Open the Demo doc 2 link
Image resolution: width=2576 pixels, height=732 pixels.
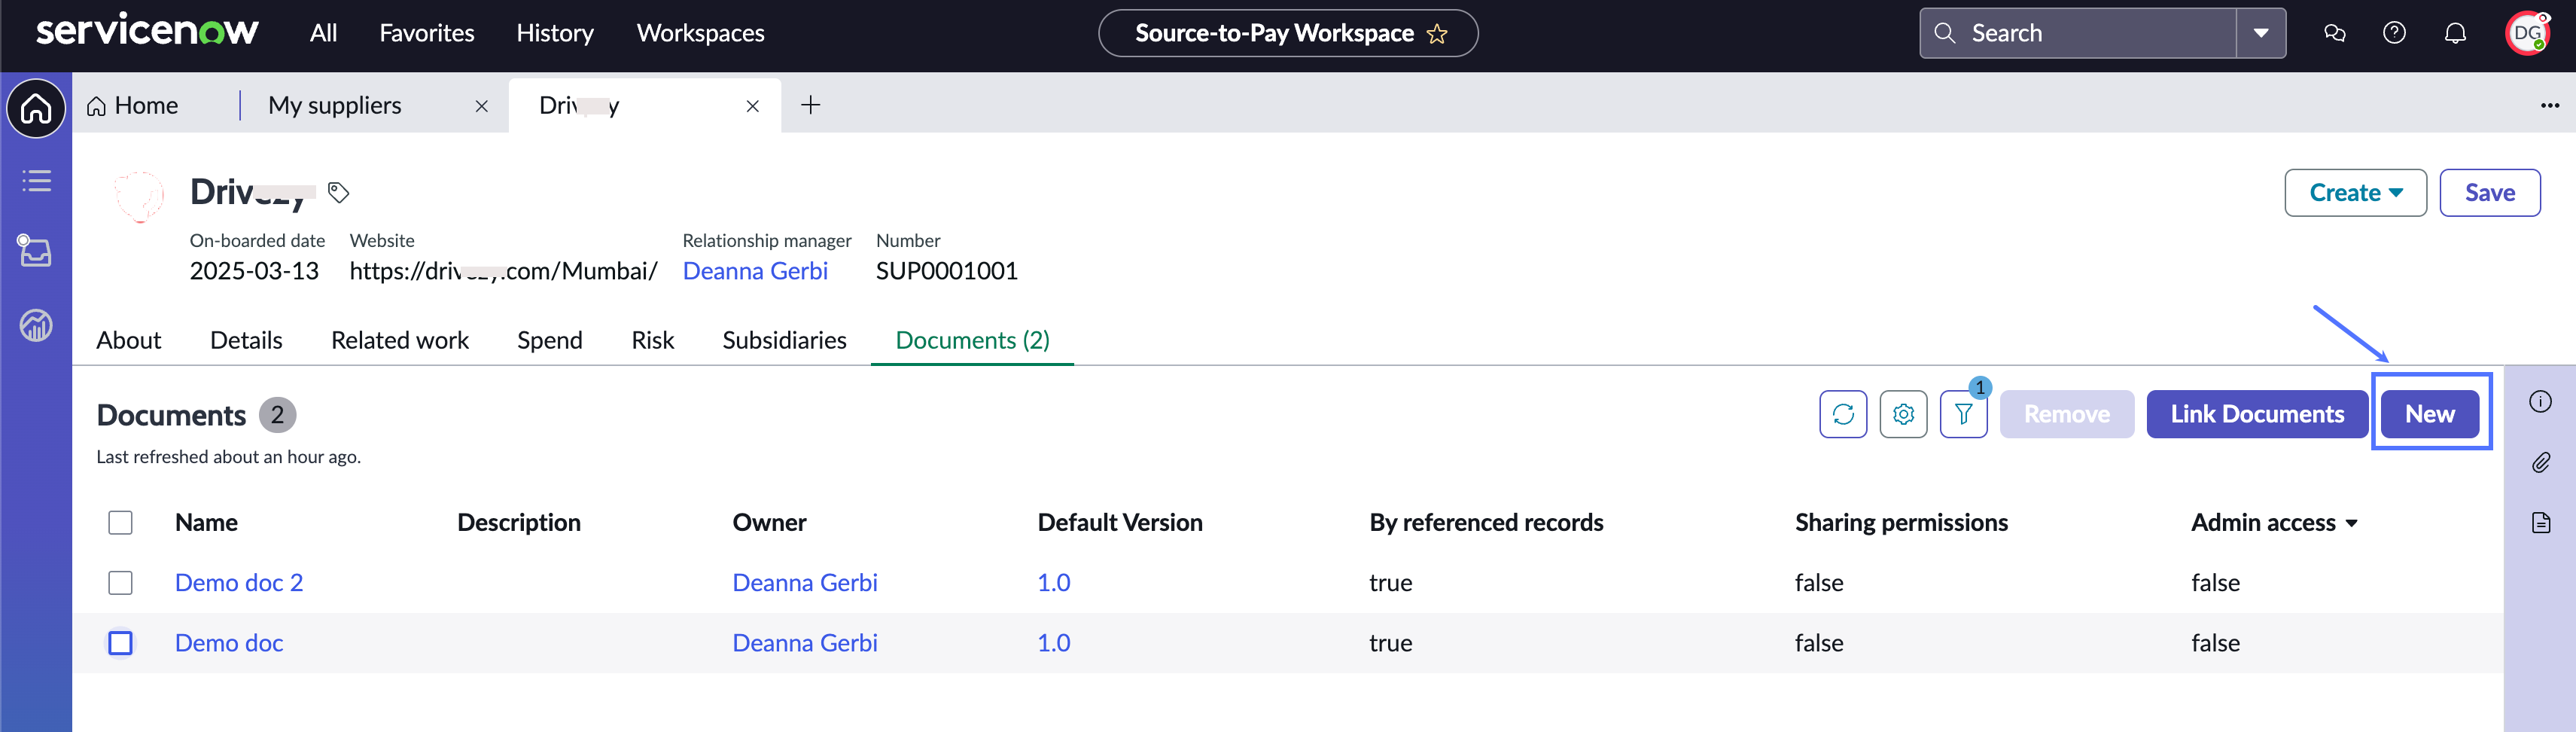pos(239,582)
